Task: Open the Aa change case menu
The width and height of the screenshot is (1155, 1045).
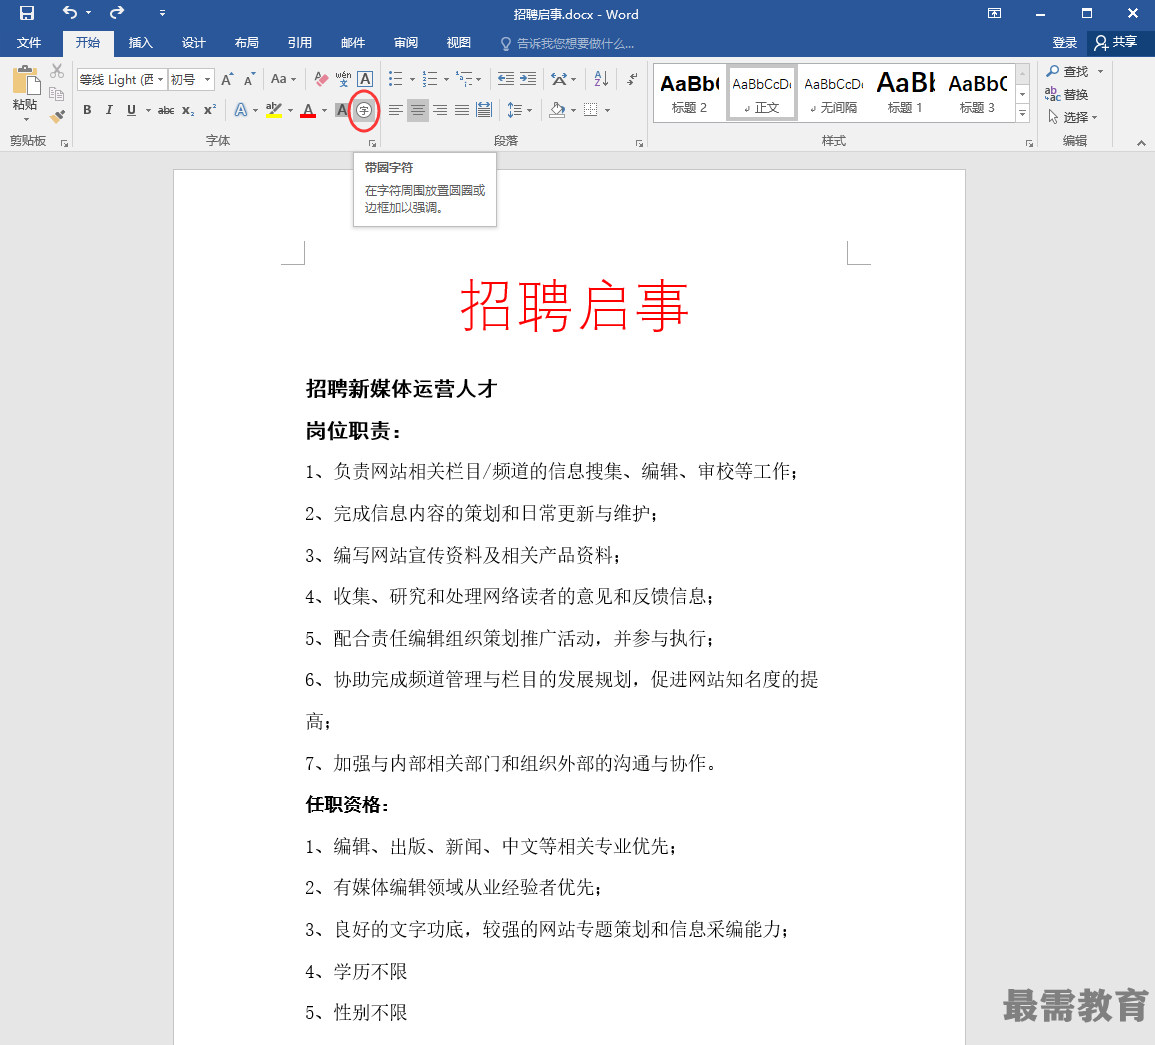Action: 283,79
